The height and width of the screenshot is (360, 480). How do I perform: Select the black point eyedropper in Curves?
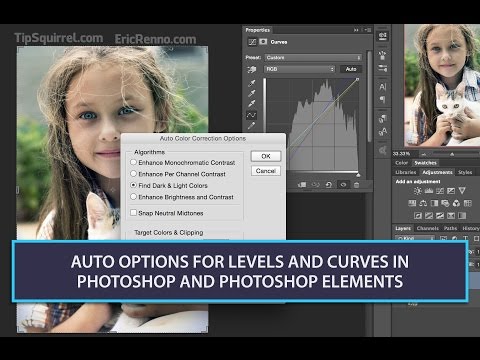[252, 83]
